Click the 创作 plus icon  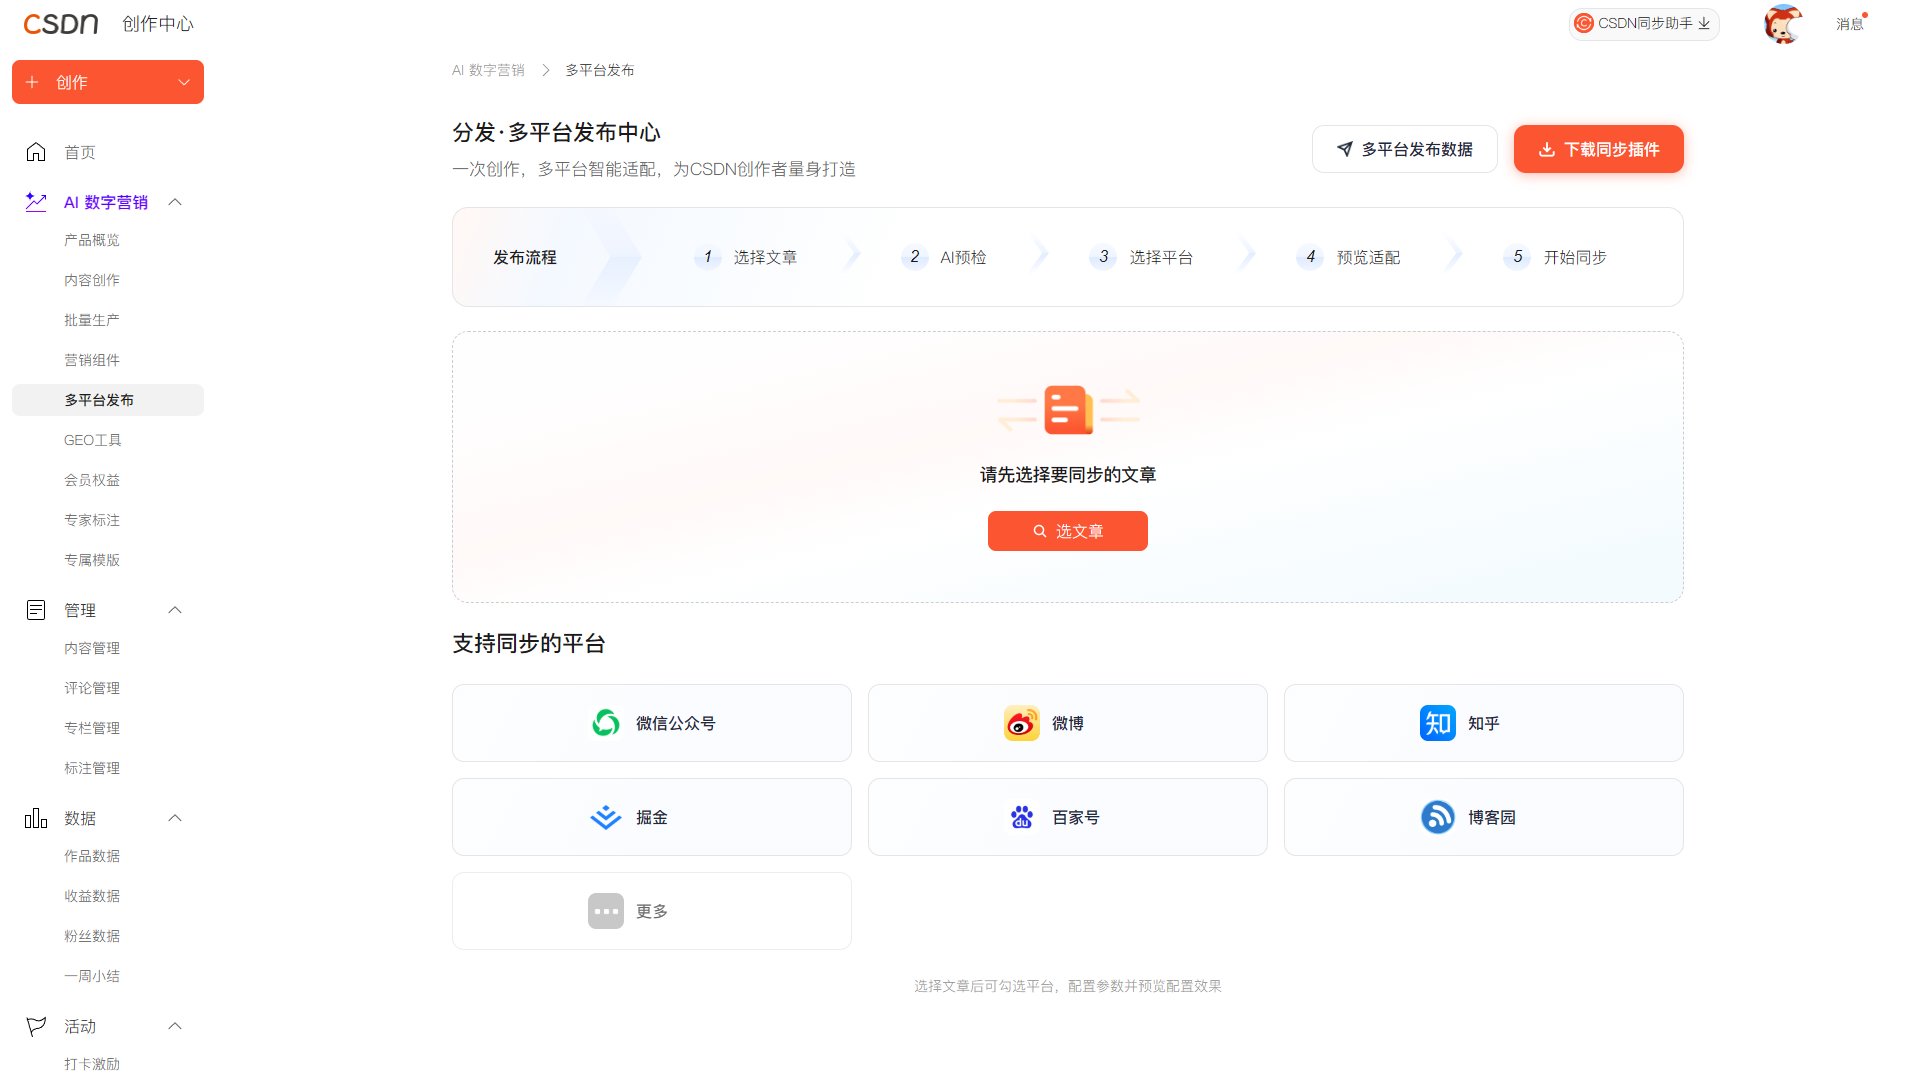point(32,82)
